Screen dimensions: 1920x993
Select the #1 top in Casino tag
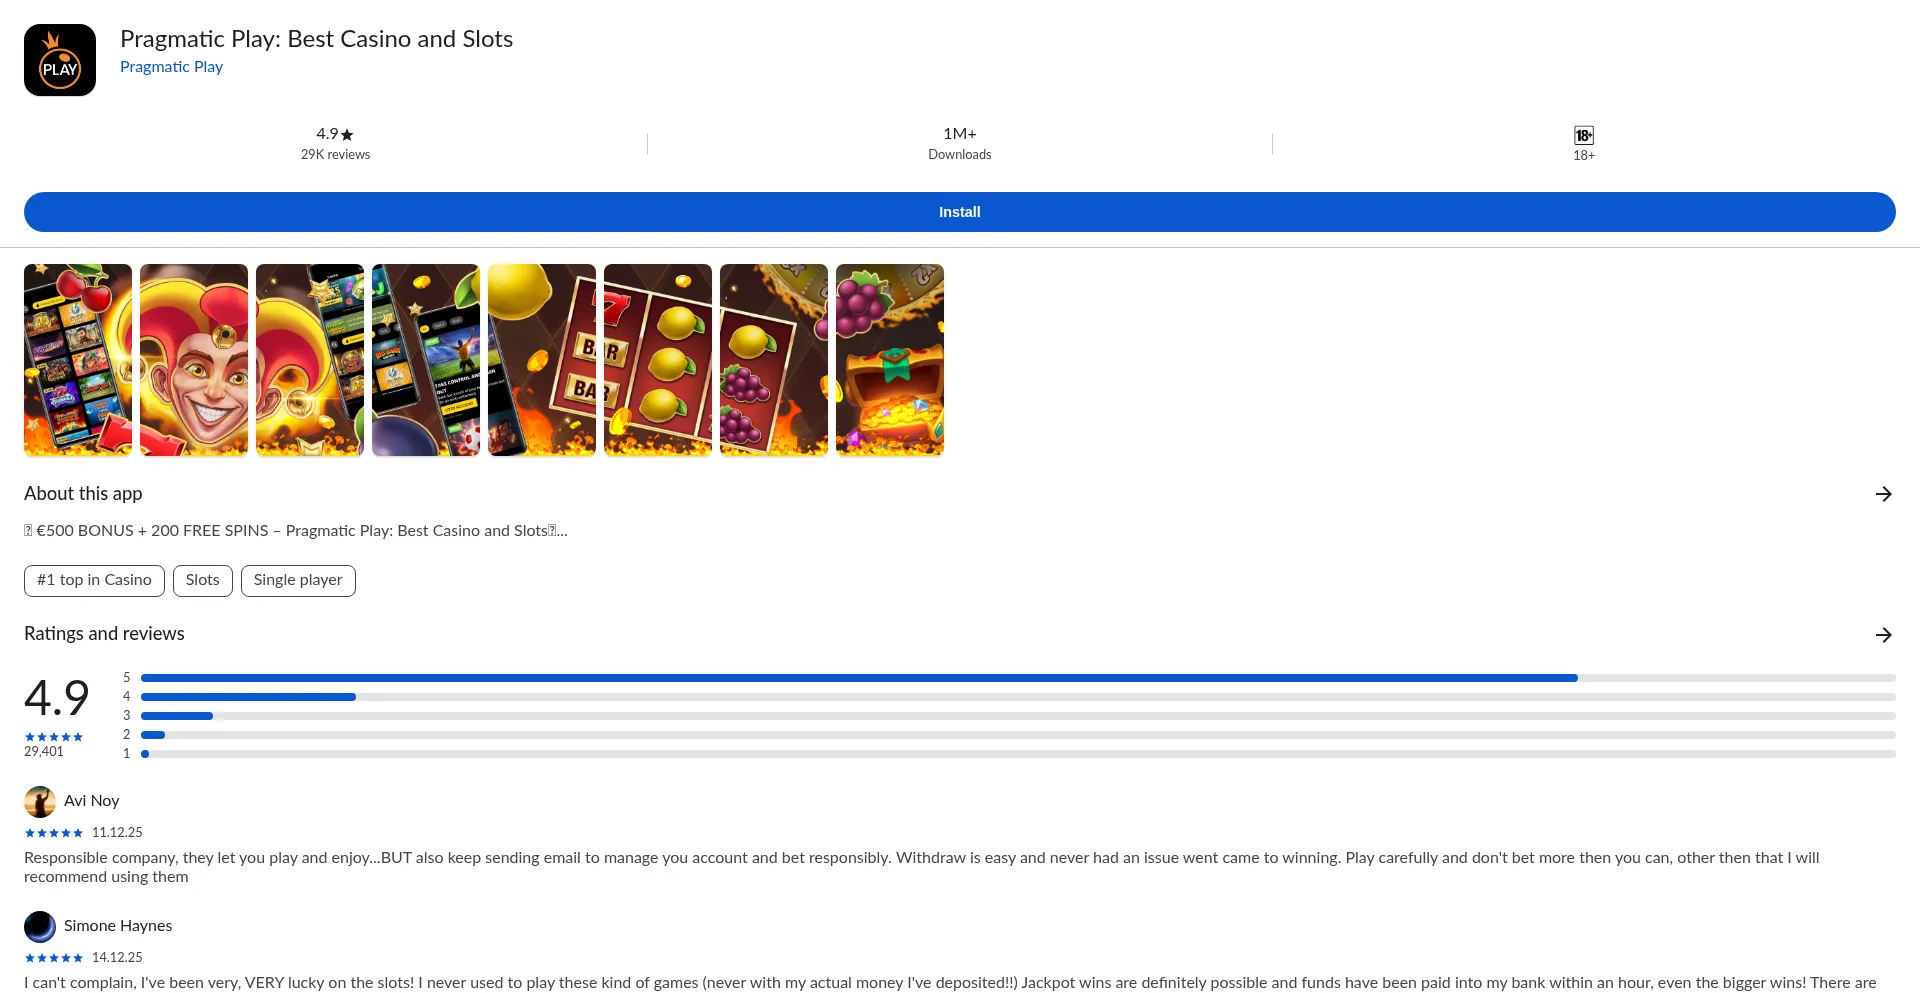tap(93, 580)
